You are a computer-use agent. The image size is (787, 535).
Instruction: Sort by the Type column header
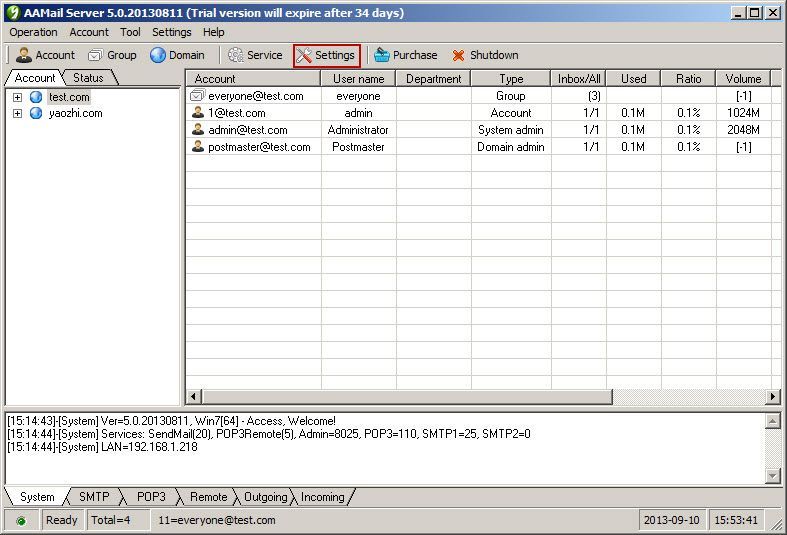(x=511, y=79)
